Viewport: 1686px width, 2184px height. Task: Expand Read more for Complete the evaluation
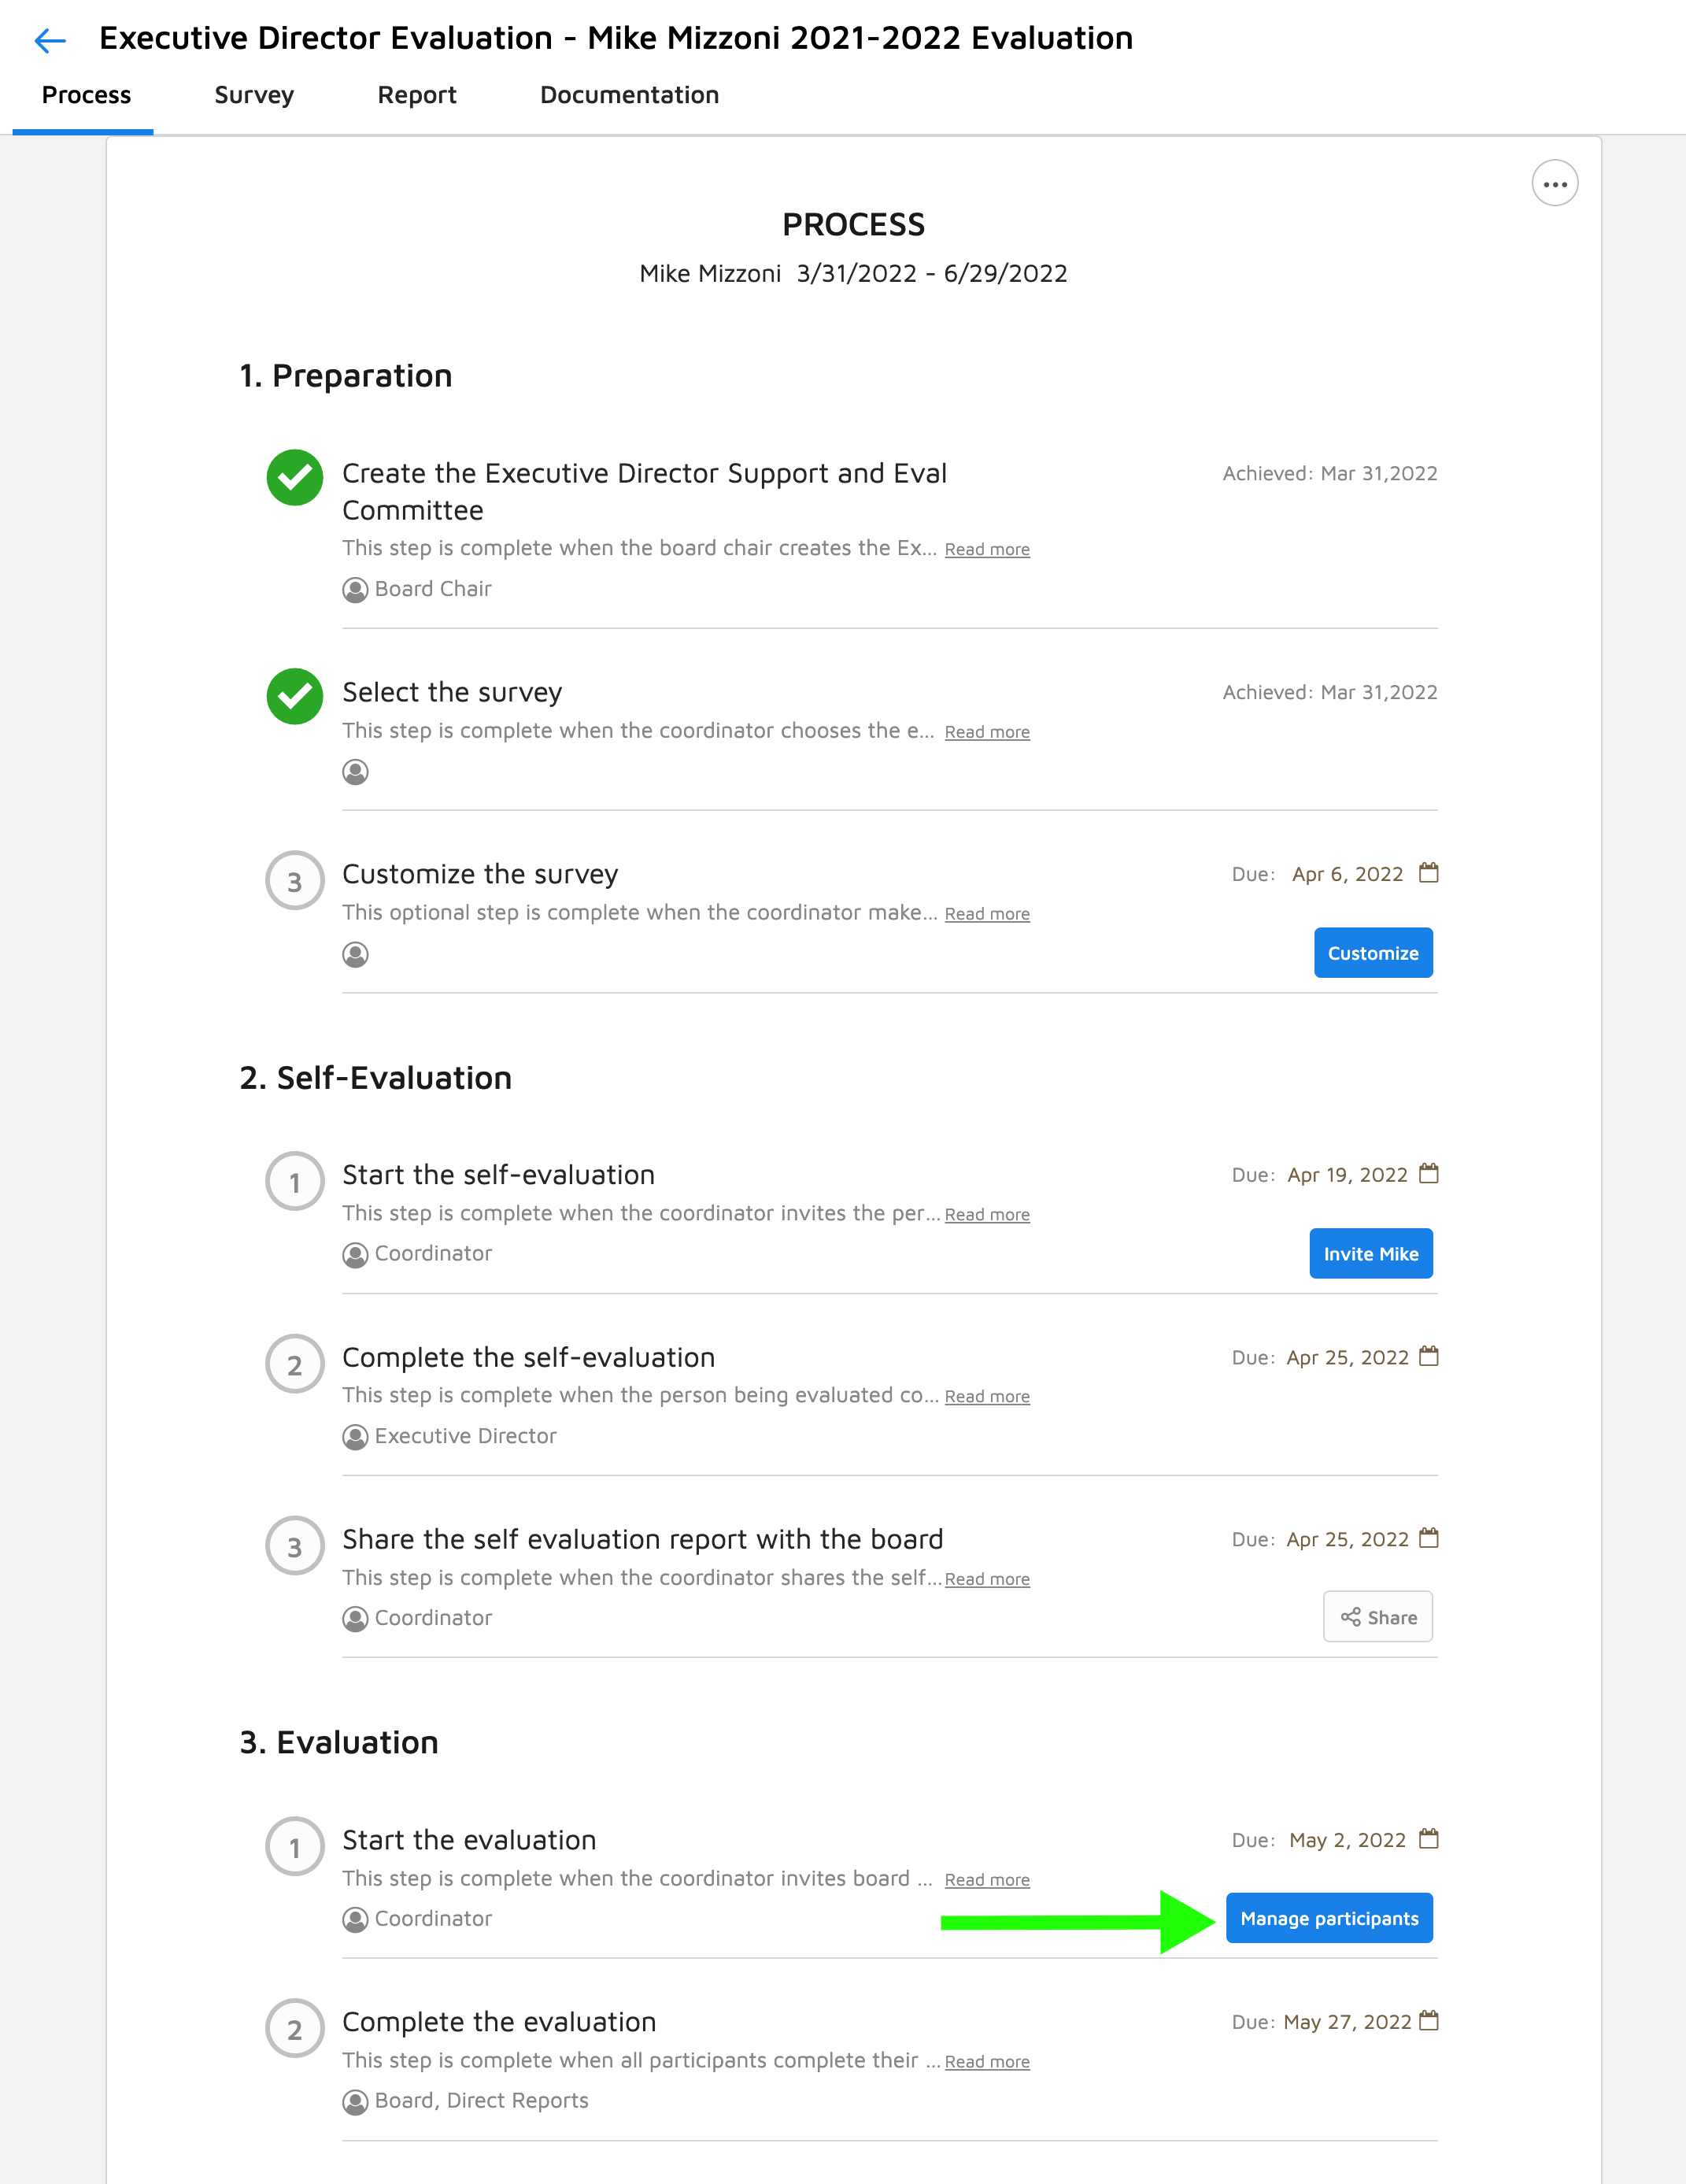[x=987, y=2062]
